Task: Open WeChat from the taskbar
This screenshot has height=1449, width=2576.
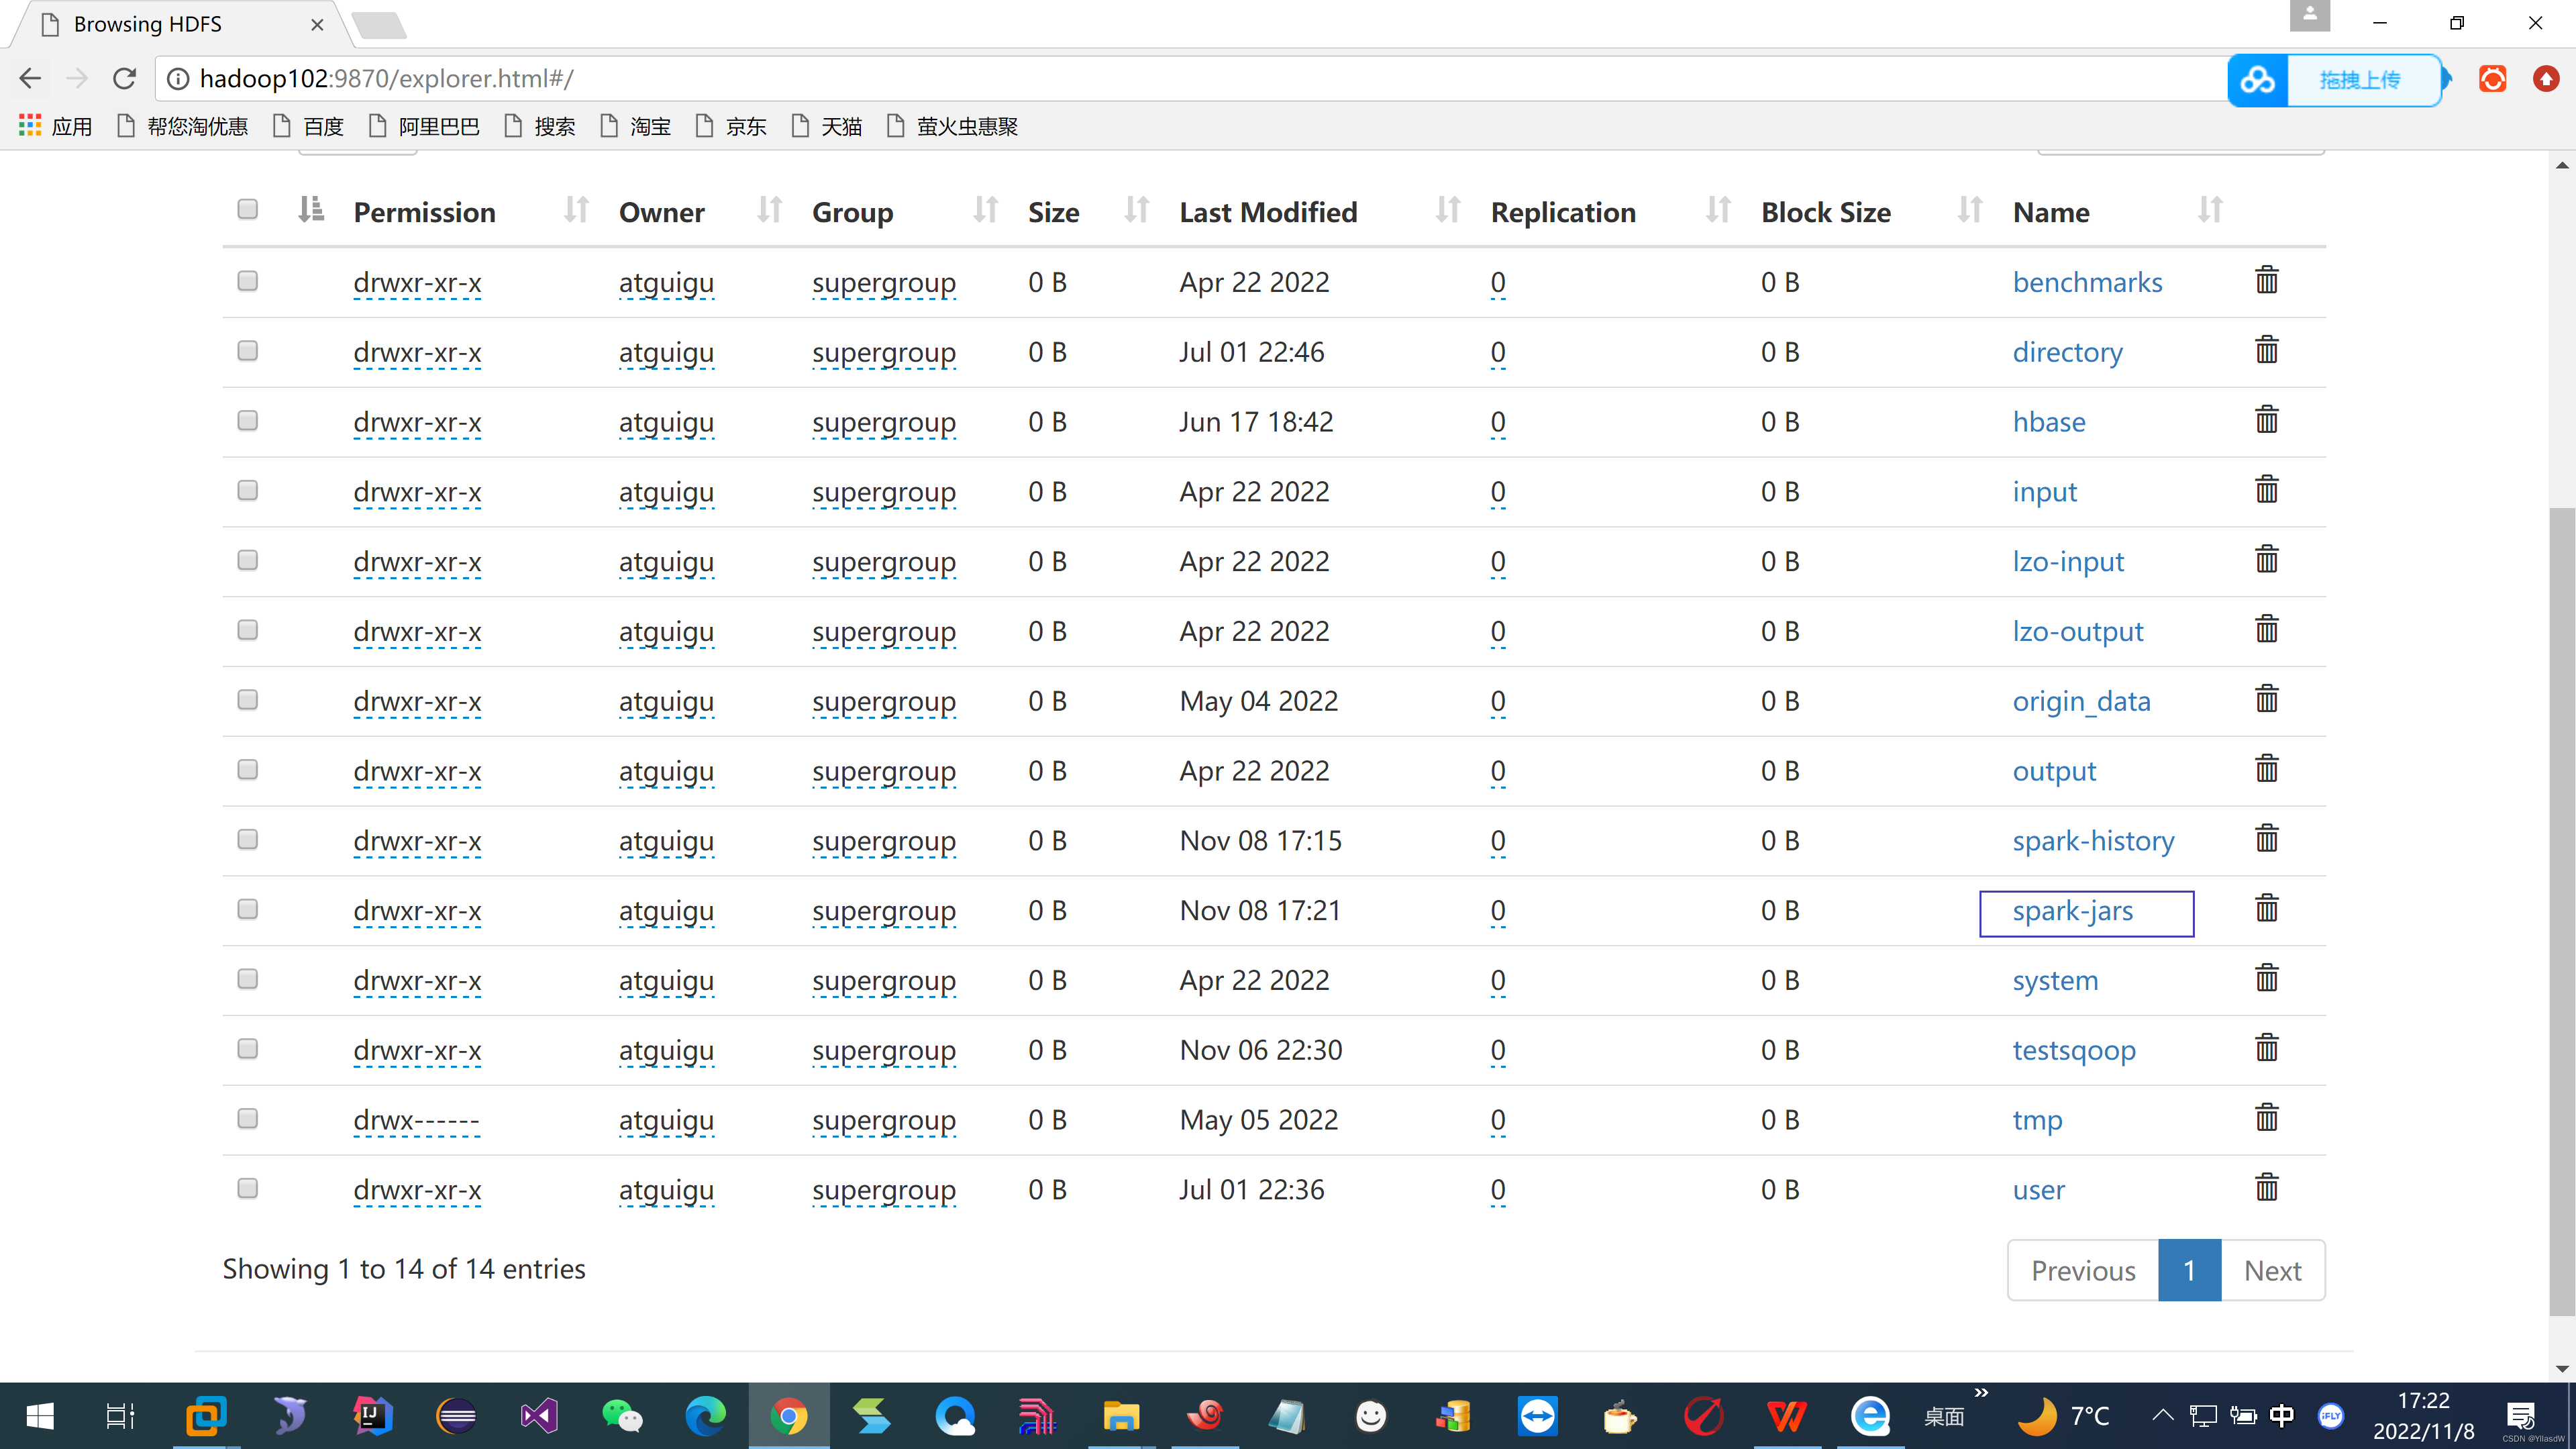Action: tap(622, 1416)
